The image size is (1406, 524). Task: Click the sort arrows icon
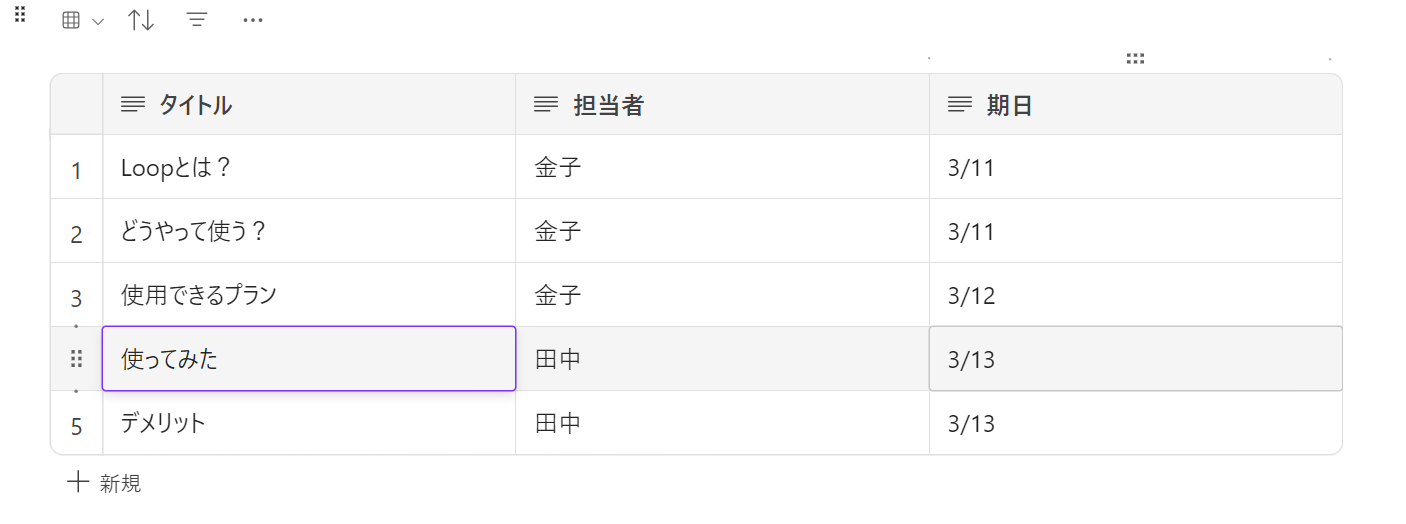141,20
